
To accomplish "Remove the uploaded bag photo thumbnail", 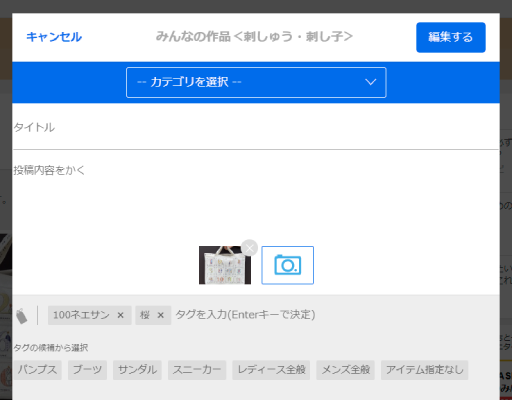I will click(249, 248).
